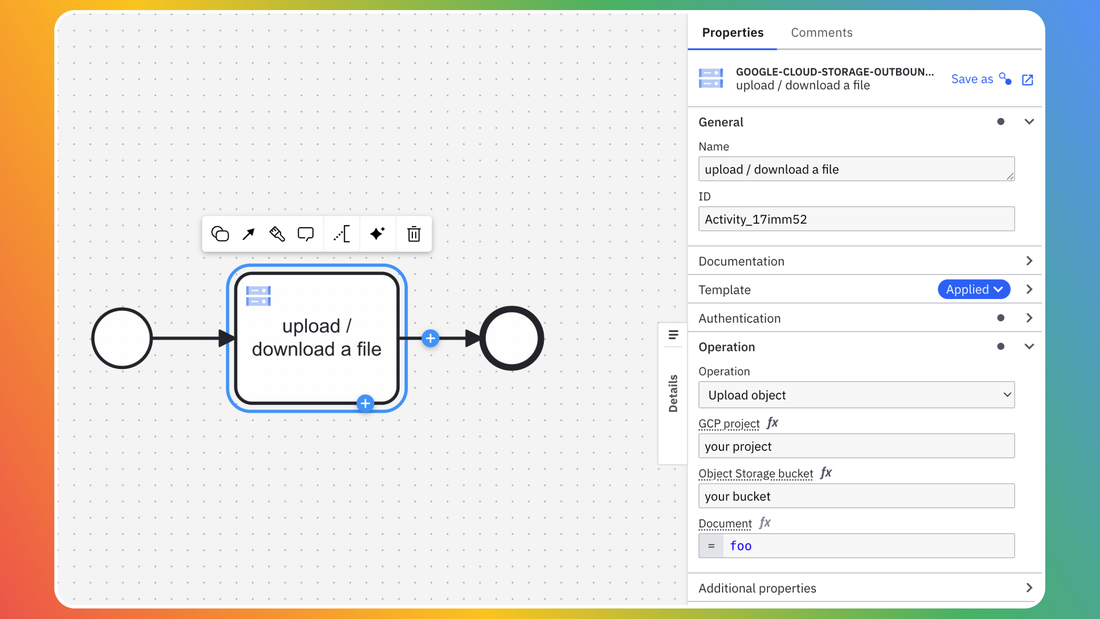Click the connector icon inside the task box
The image size is (1100, 619).
coord(258,296)
